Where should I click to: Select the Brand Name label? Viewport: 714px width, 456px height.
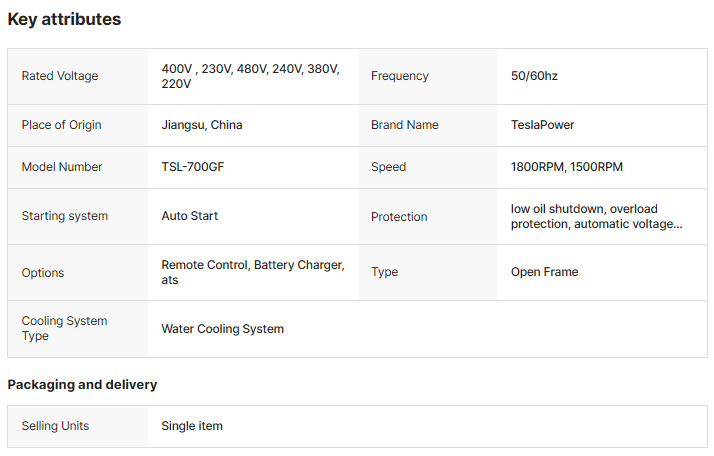pyautogui.click(x=405, y=125)
